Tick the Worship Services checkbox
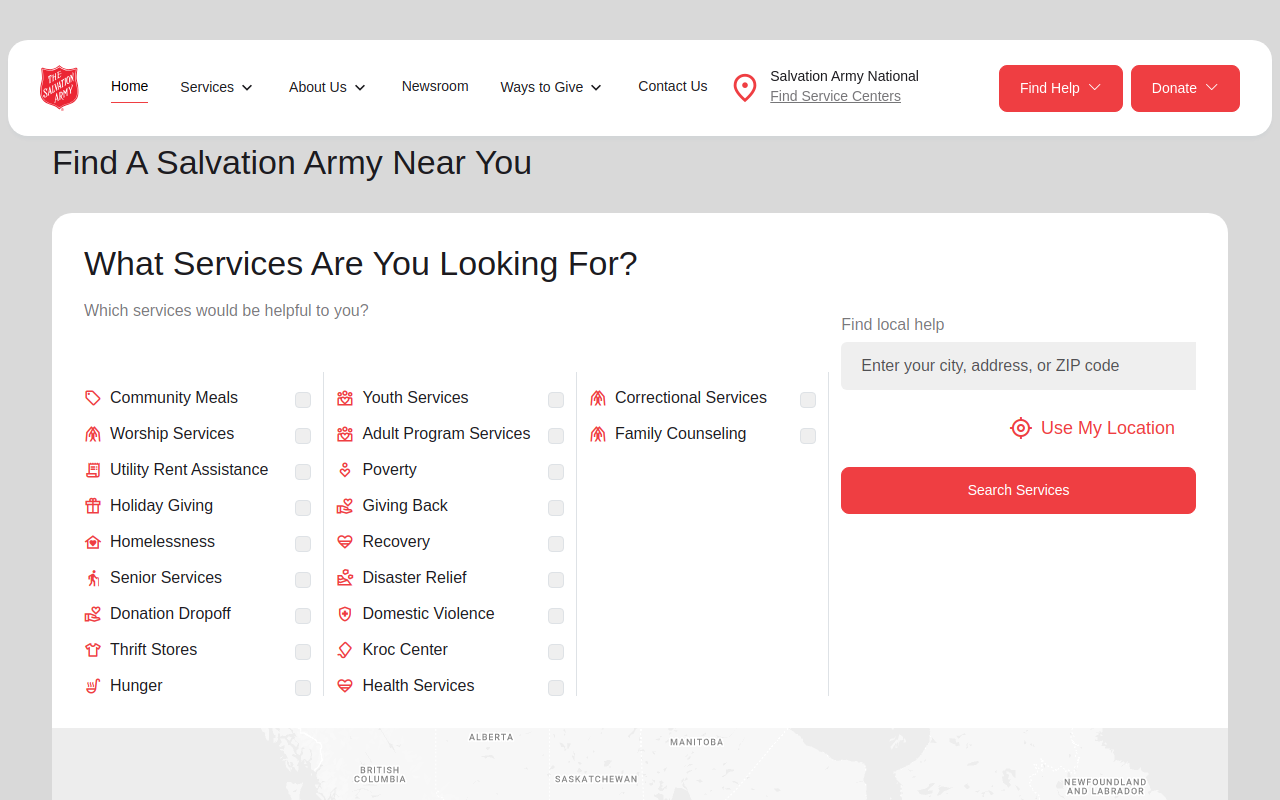 click(303, 436)
